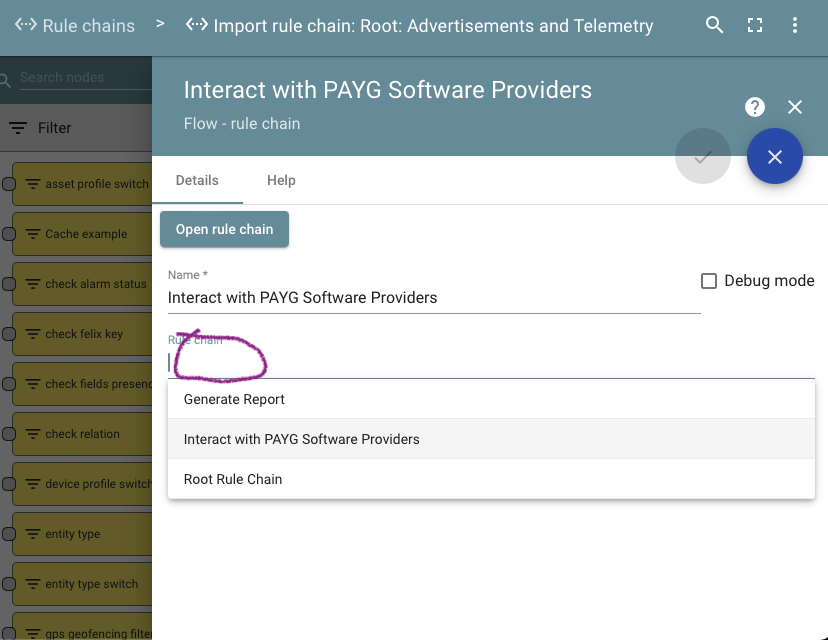Enable the Debug mode checkbox
Screen dimensions: 828x640
point(709,281)
